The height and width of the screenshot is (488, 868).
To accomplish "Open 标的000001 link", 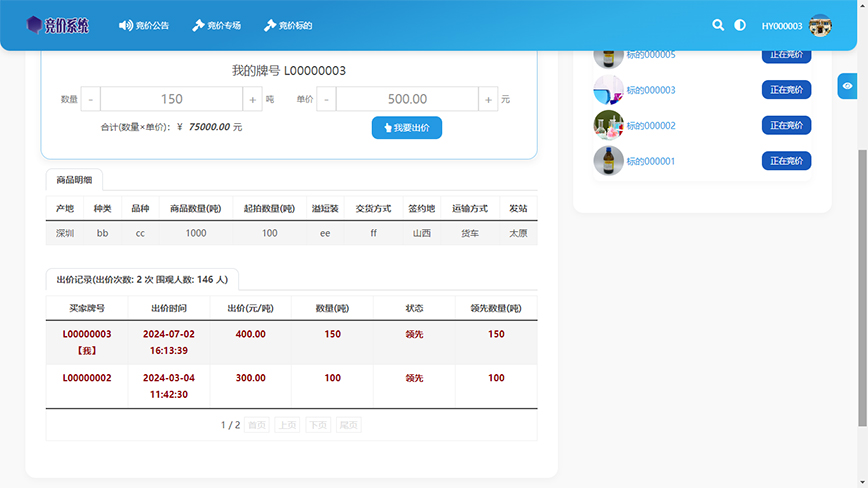I will tap(651, 161).
